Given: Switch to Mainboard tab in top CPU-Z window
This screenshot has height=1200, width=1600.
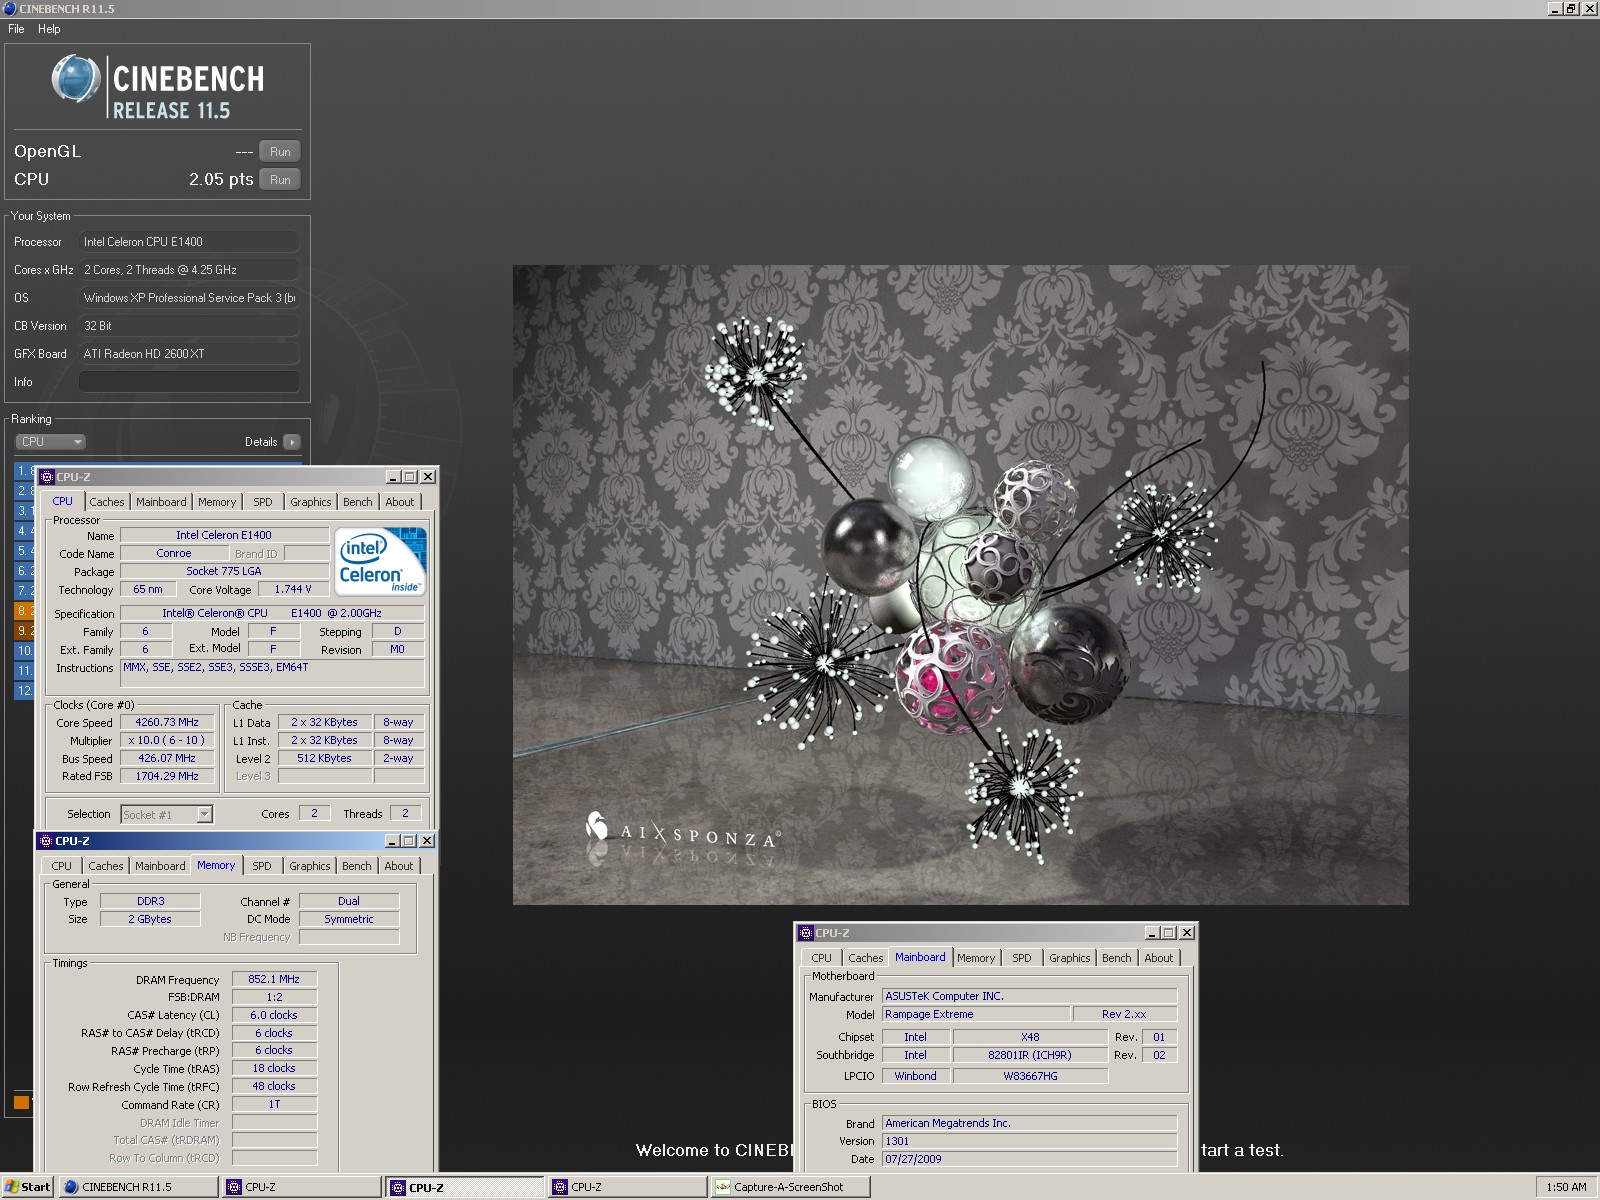Looking at the screenshot, I should (161, 502).
